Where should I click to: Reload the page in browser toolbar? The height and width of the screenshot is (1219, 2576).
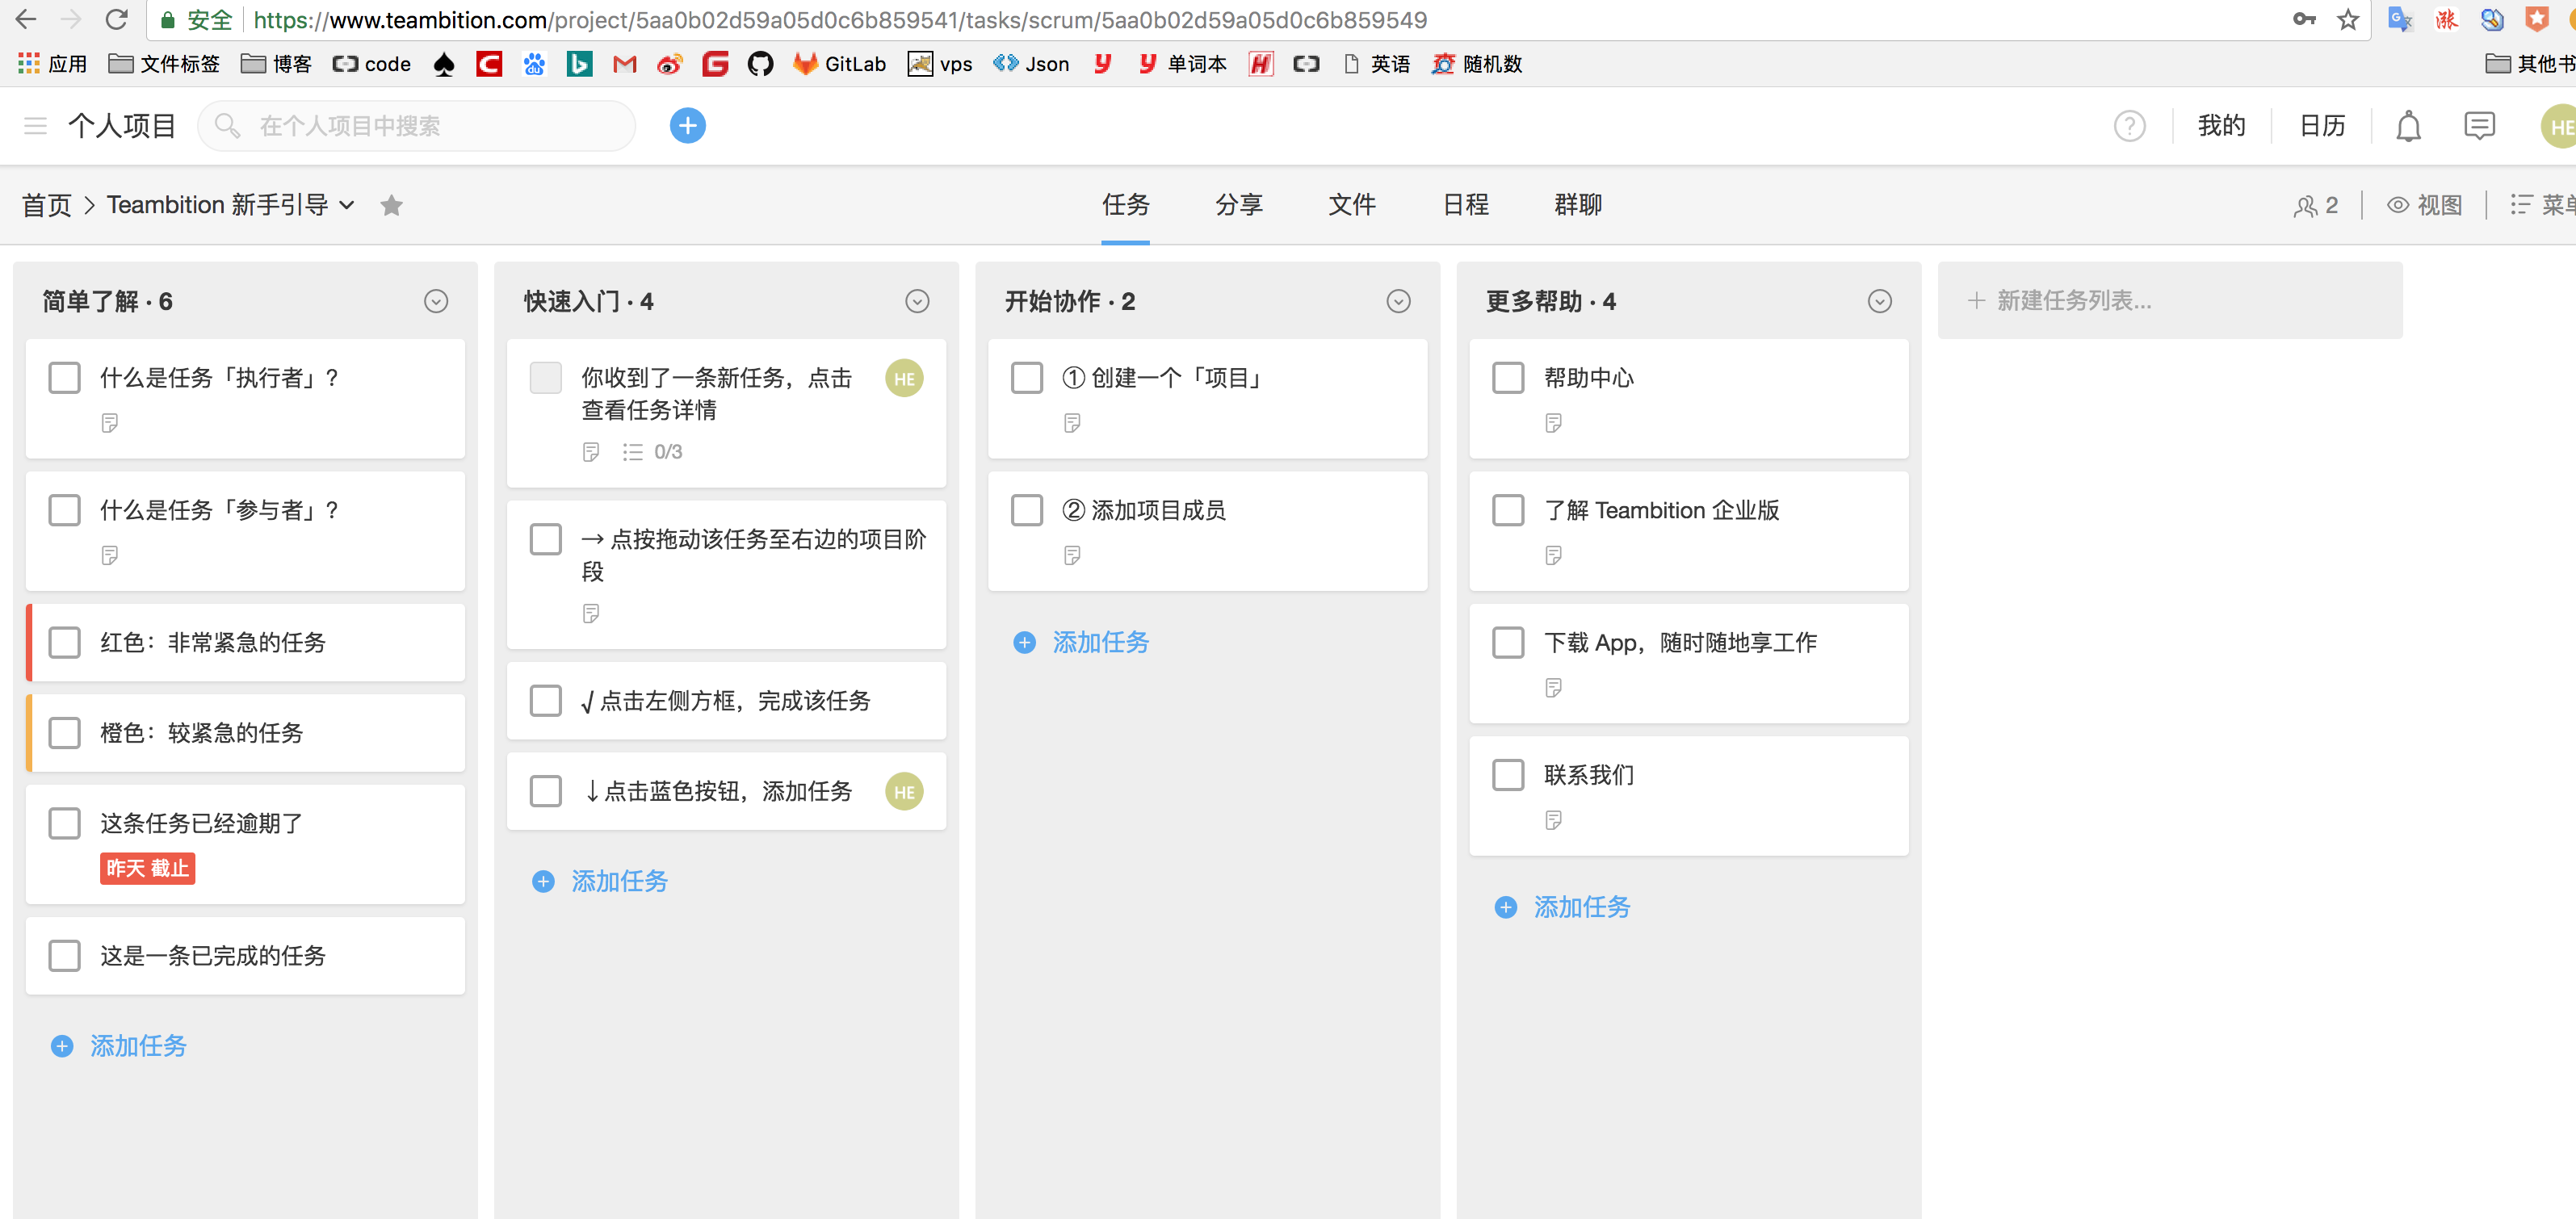point(116,19)
